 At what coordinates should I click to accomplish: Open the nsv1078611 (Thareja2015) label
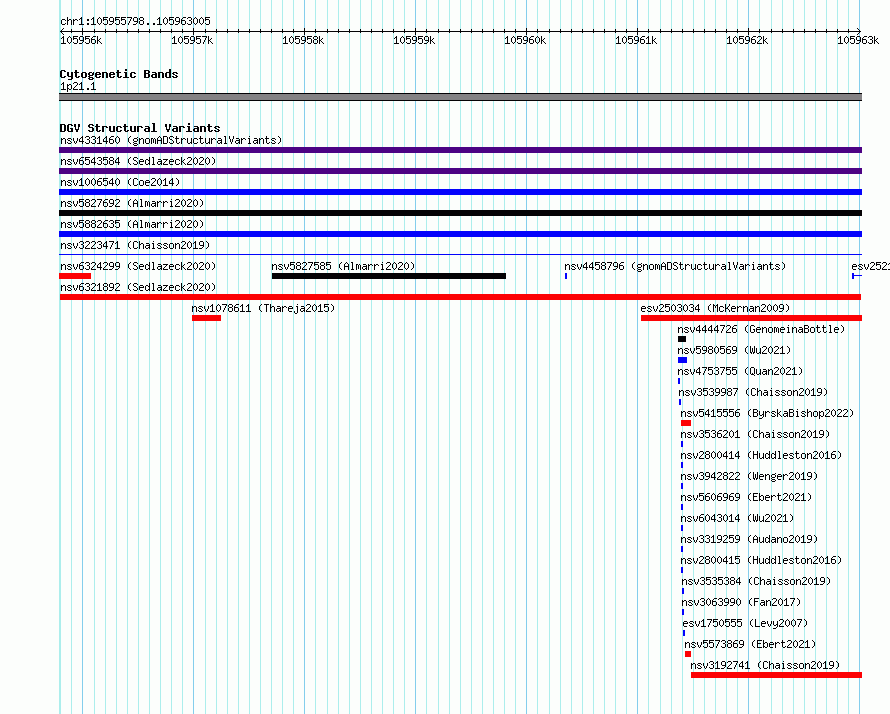(263, 308)
